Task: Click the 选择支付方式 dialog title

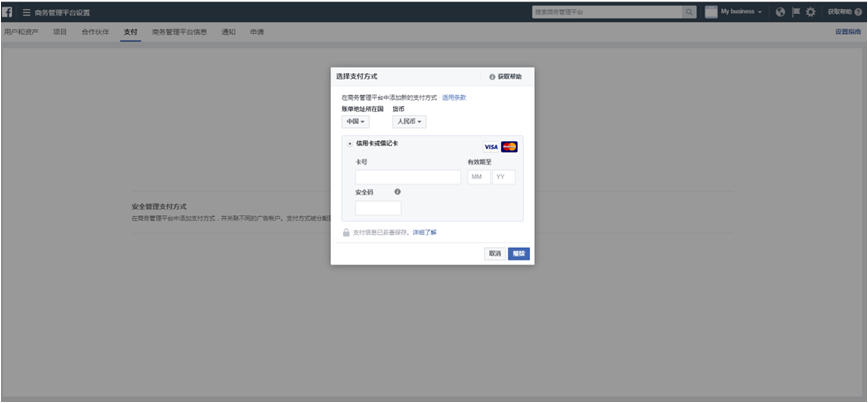Action: pyautogui.click(x=356, y=76)
